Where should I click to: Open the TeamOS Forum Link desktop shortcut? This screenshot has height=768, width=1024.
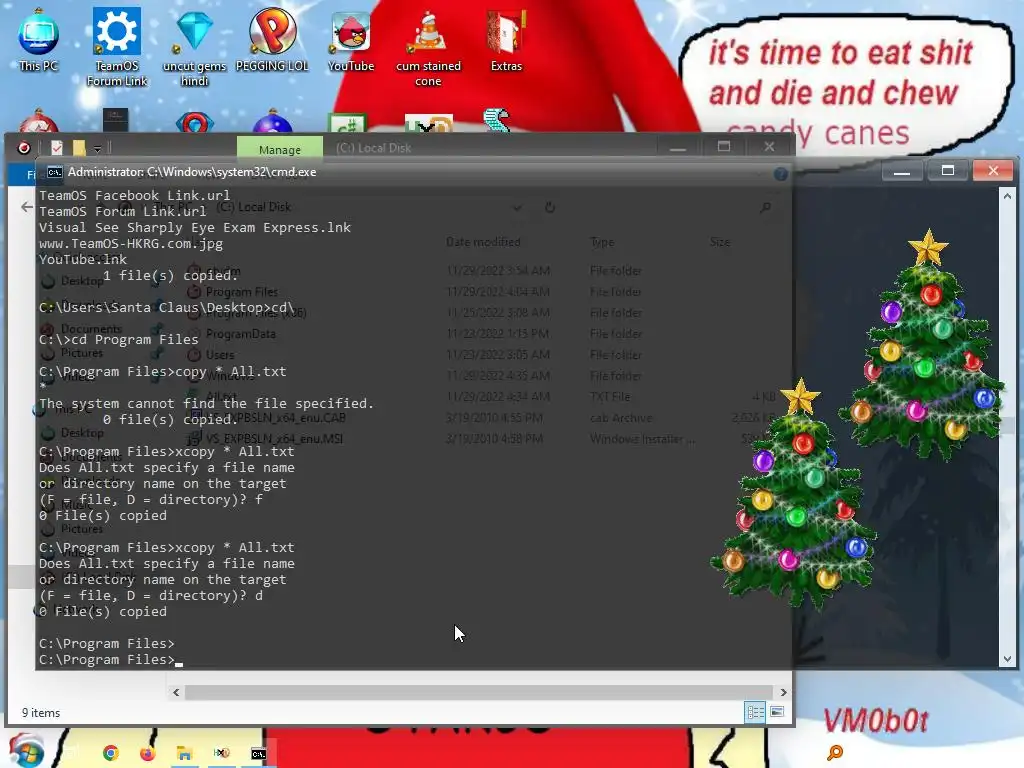click(x=117, y=46)
